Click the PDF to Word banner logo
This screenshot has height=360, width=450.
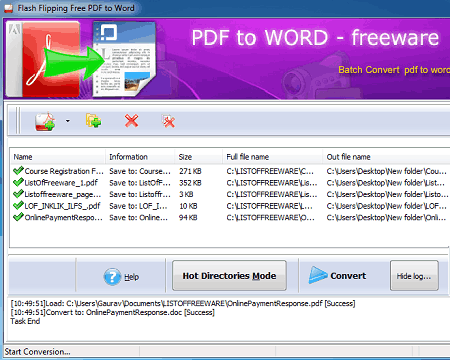pyautogui.click(x=81, y=59)
